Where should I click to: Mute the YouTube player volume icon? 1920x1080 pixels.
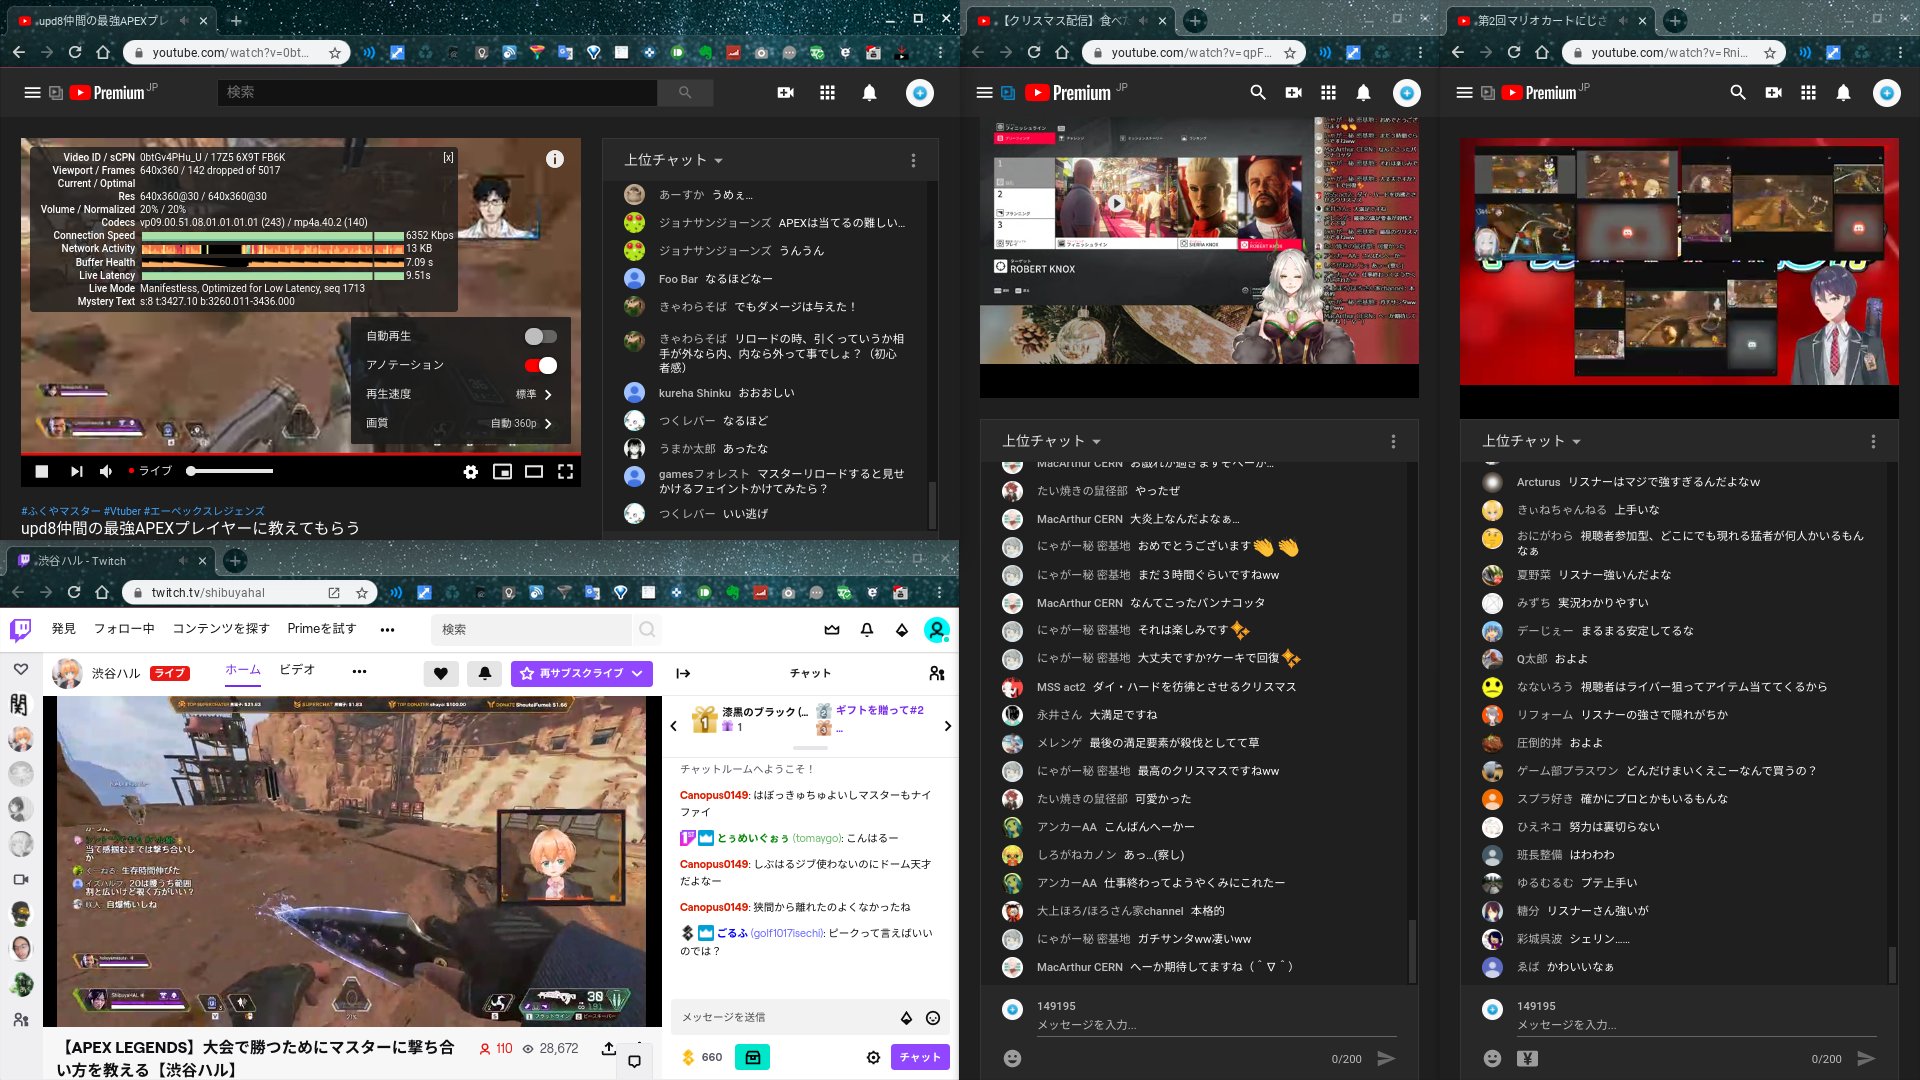106,471
